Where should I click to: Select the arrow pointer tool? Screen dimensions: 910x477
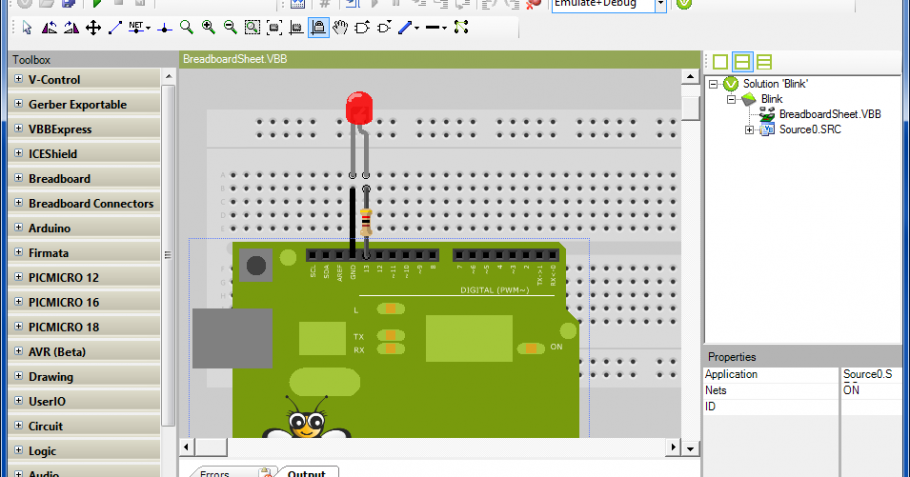tap(27, 27)
